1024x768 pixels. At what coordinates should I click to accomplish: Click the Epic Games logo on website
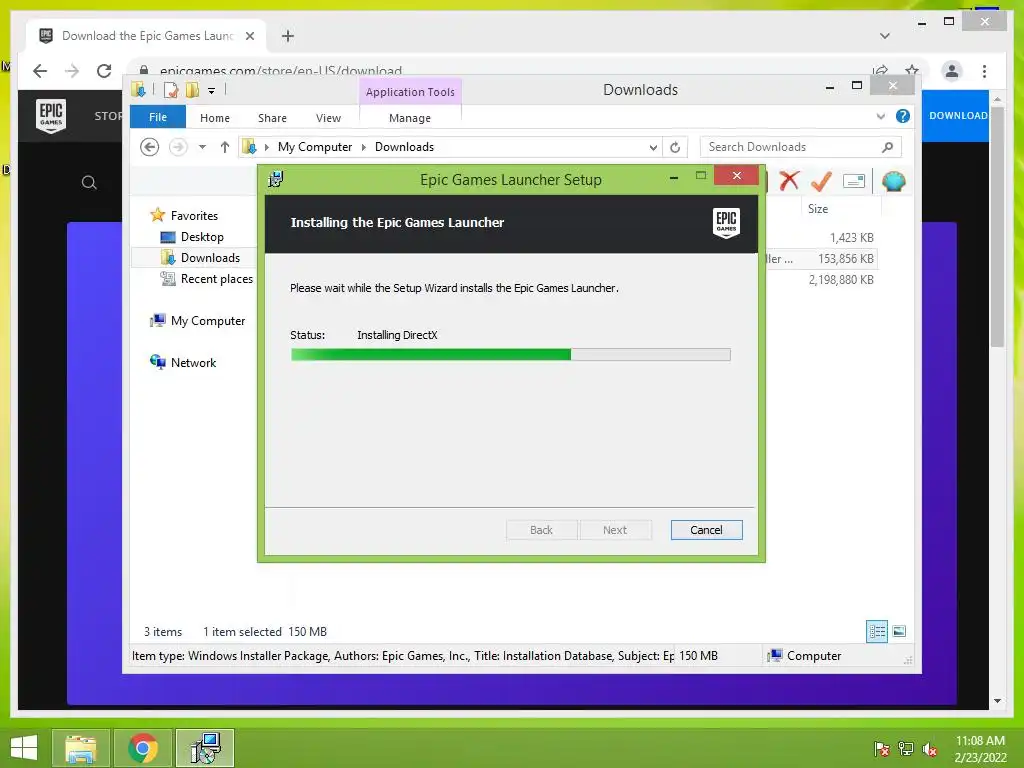[x=51, y=116]
